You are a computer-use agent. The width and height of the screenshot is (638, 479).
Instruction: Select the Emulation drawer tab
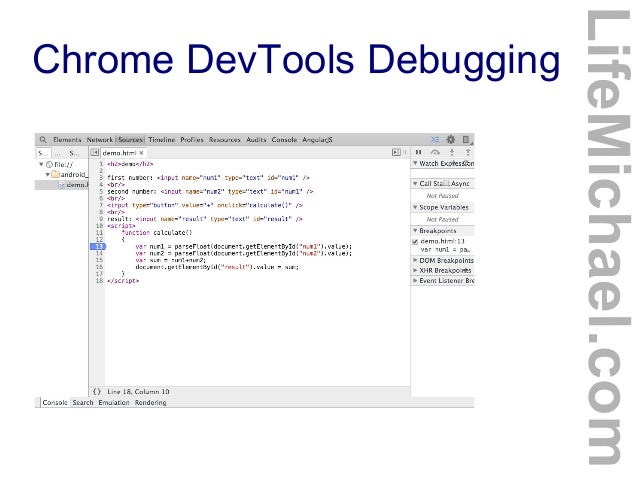(x=114, y=402)
